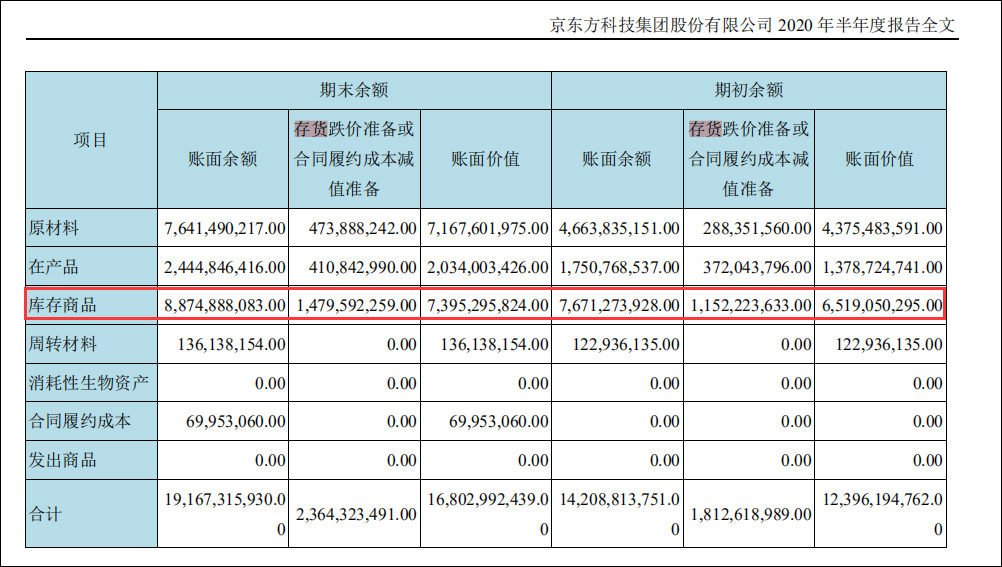Click the value 1,152,223,633.00
This screenshot has height=567, width=1002.
tap(752, 305)
